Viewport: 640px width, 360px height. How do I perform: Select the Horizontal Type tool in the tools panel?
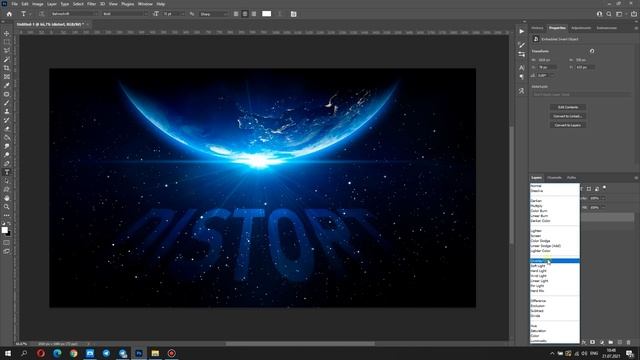(7, 172)
